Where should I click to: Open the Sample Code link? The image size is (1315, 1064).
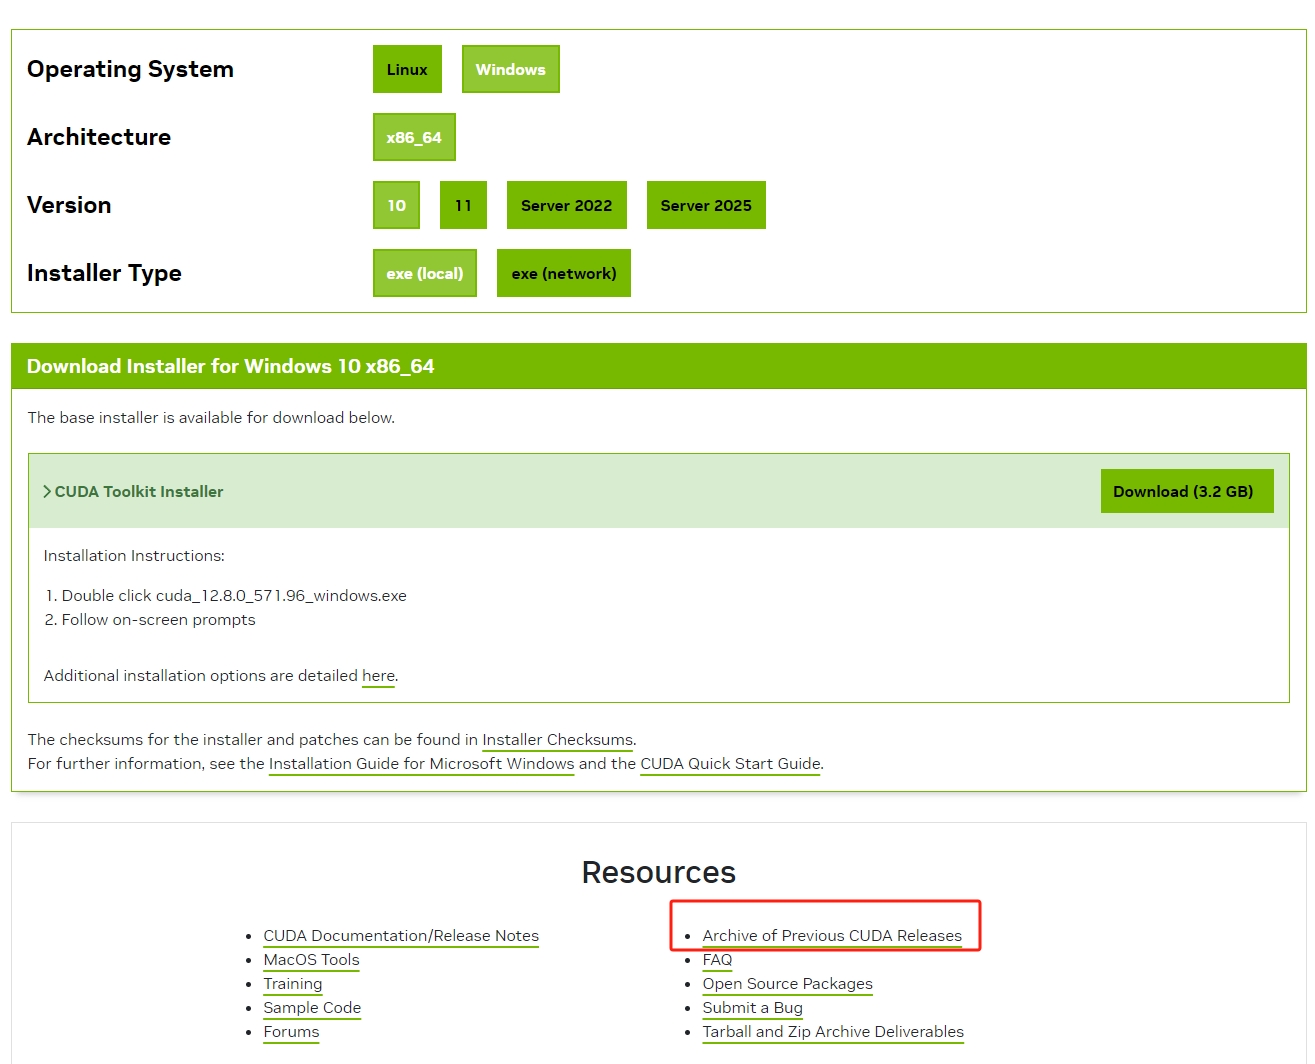coord(312,1008)
